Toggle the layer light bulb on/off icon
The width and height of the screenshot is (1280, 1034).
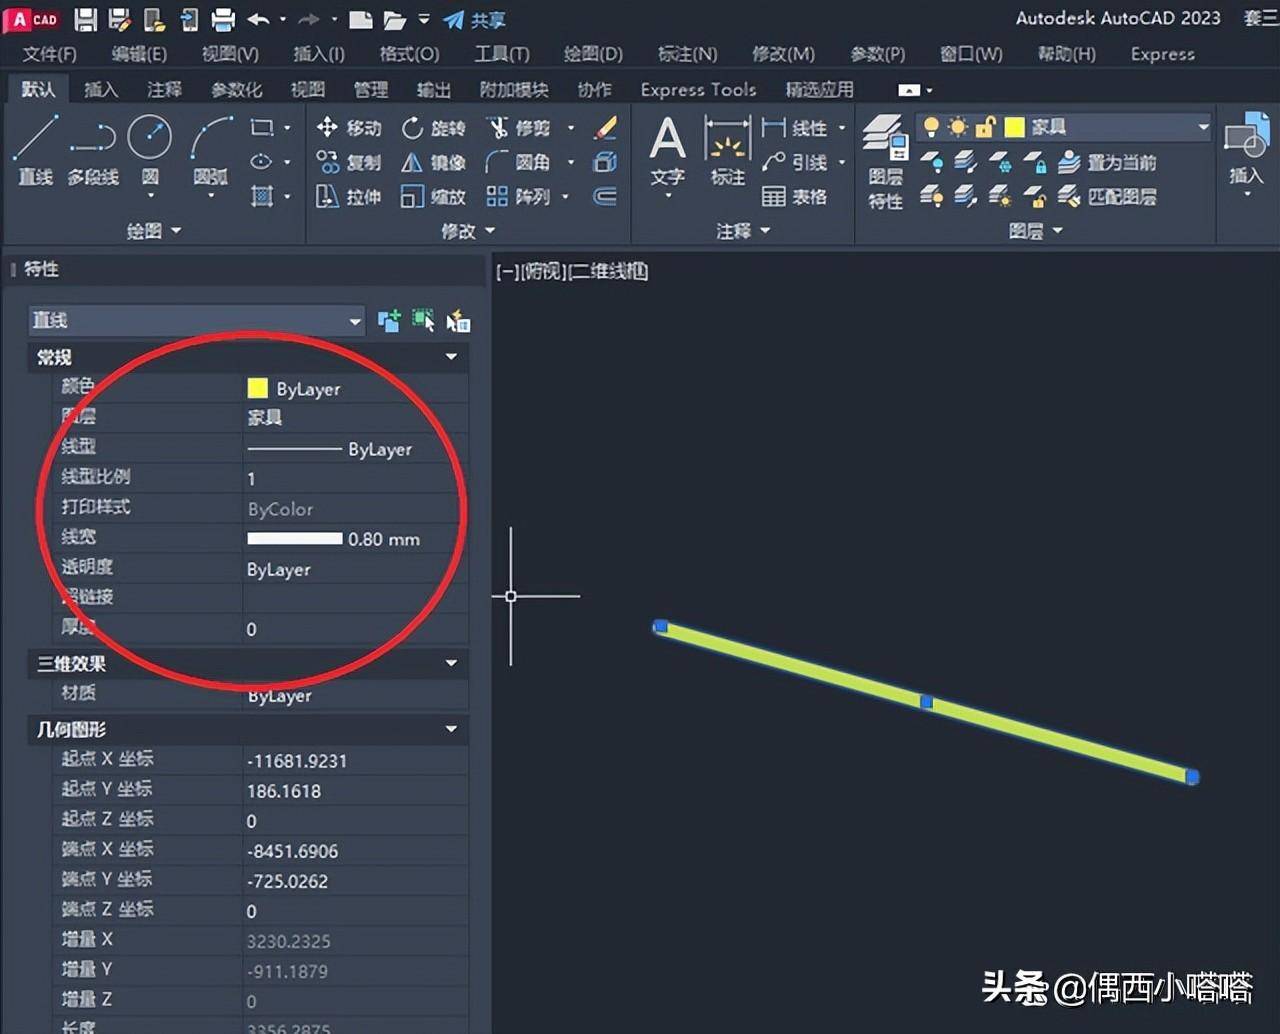(x=931, y=127)
